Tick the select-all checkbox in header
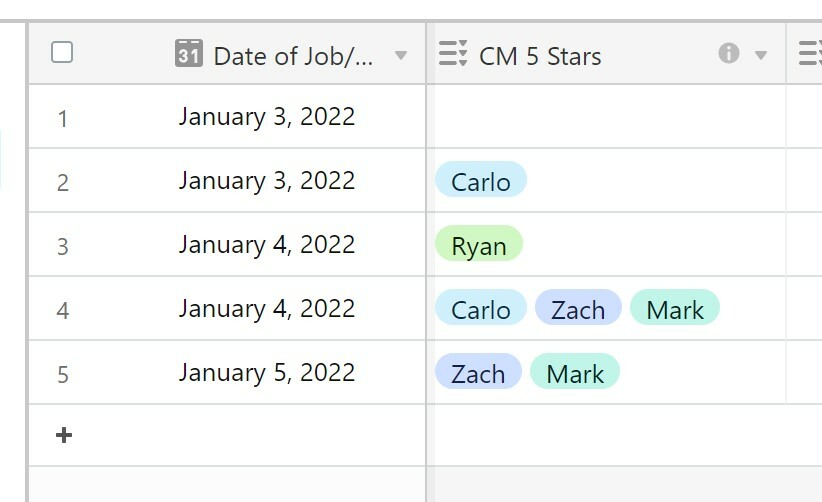This screenshot has height=502, width=822. 62,52
